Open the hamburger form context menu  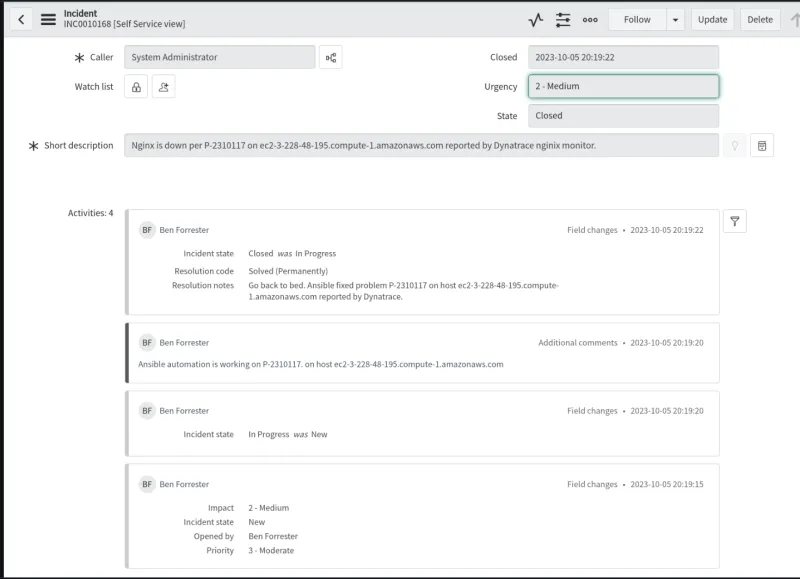[x=48, y=19]
